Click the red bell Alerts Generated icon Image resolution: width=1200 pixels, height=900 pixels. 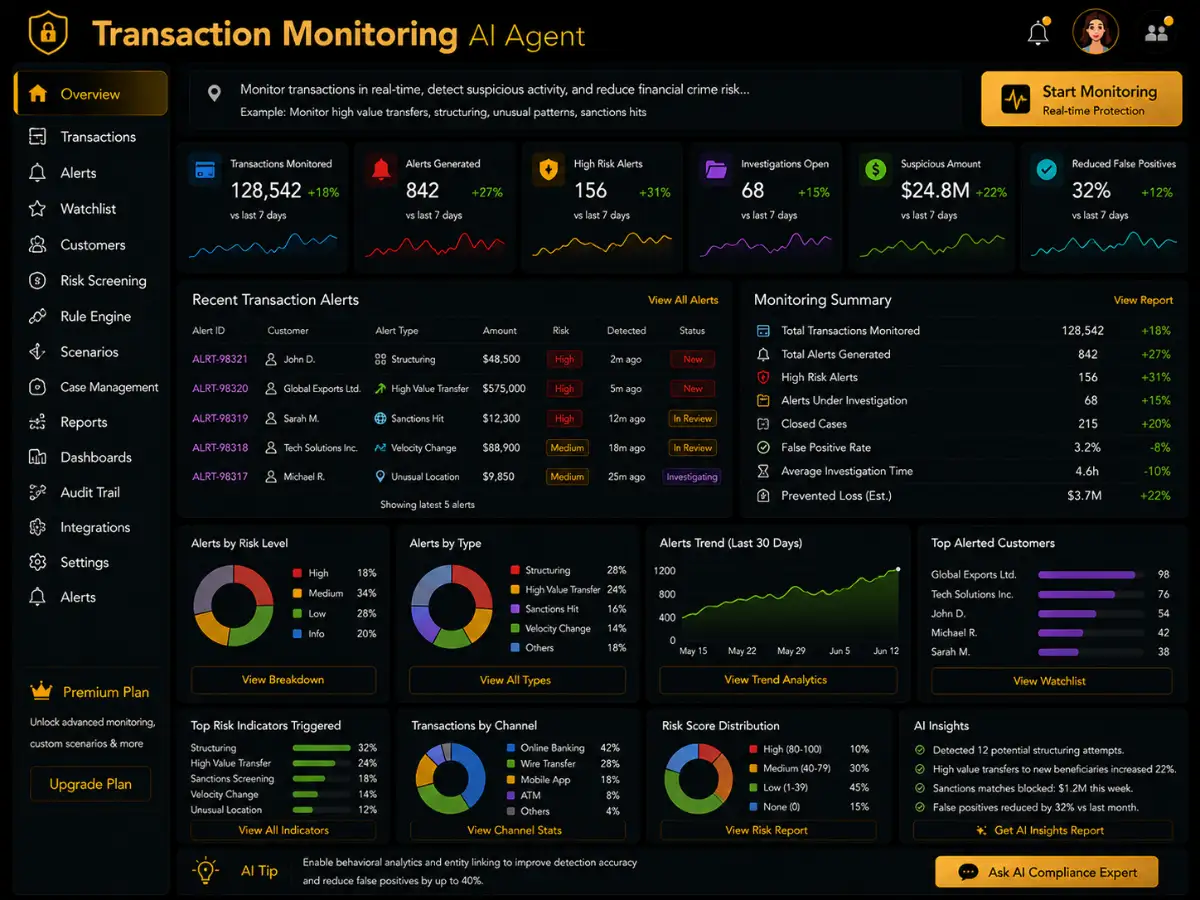click(381, 169)
